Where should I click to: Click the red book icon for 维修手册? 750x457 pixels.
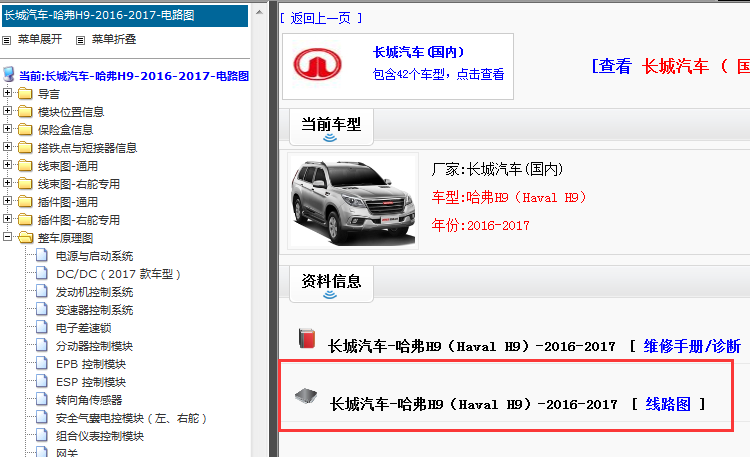point(307,338)
